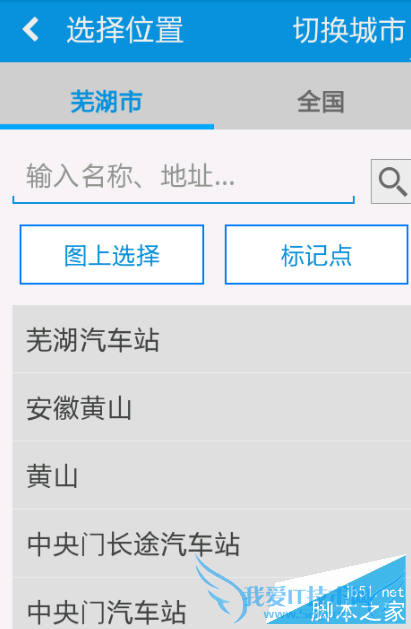Viewport: 411px width, 629px height.
Task: Switch to the 全国 tab
Action: pos(320,102)
